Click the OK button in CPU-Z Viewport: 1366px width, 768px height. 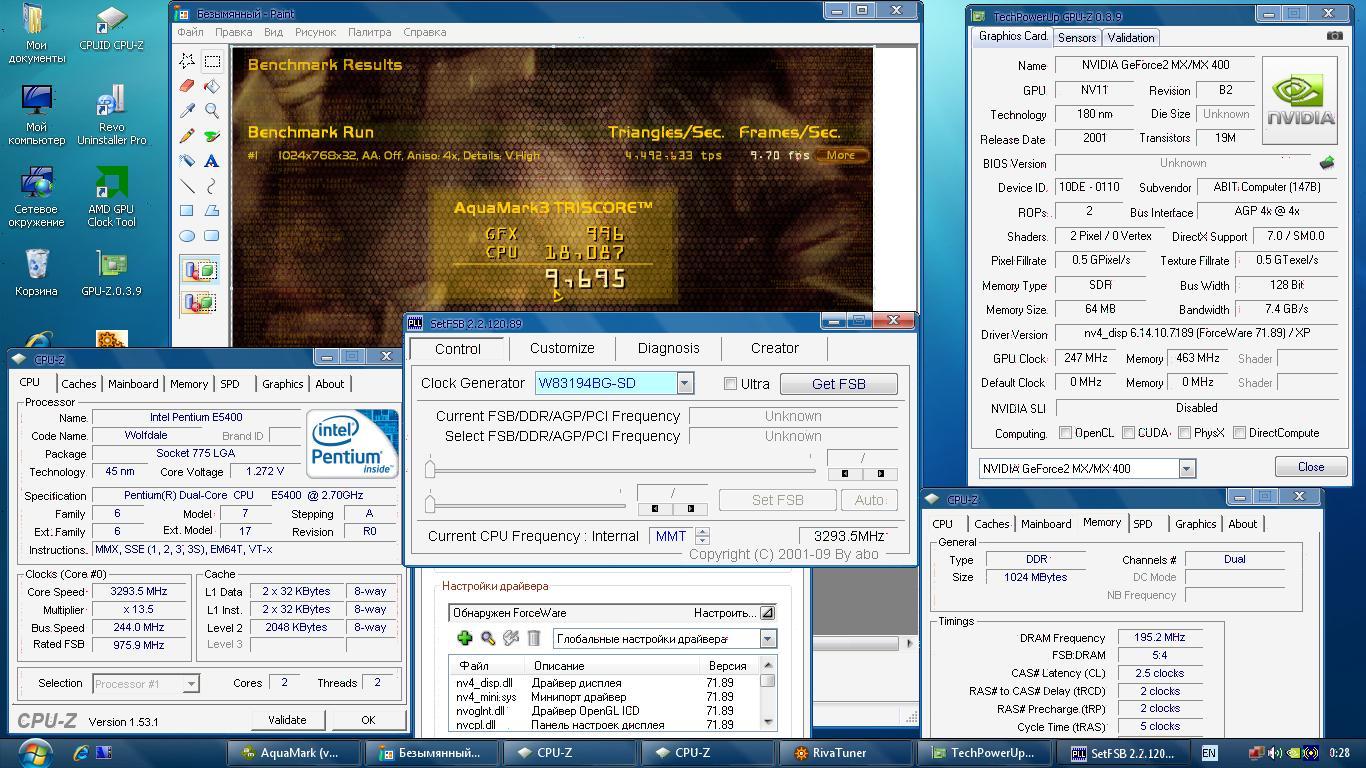pos(368,719)
